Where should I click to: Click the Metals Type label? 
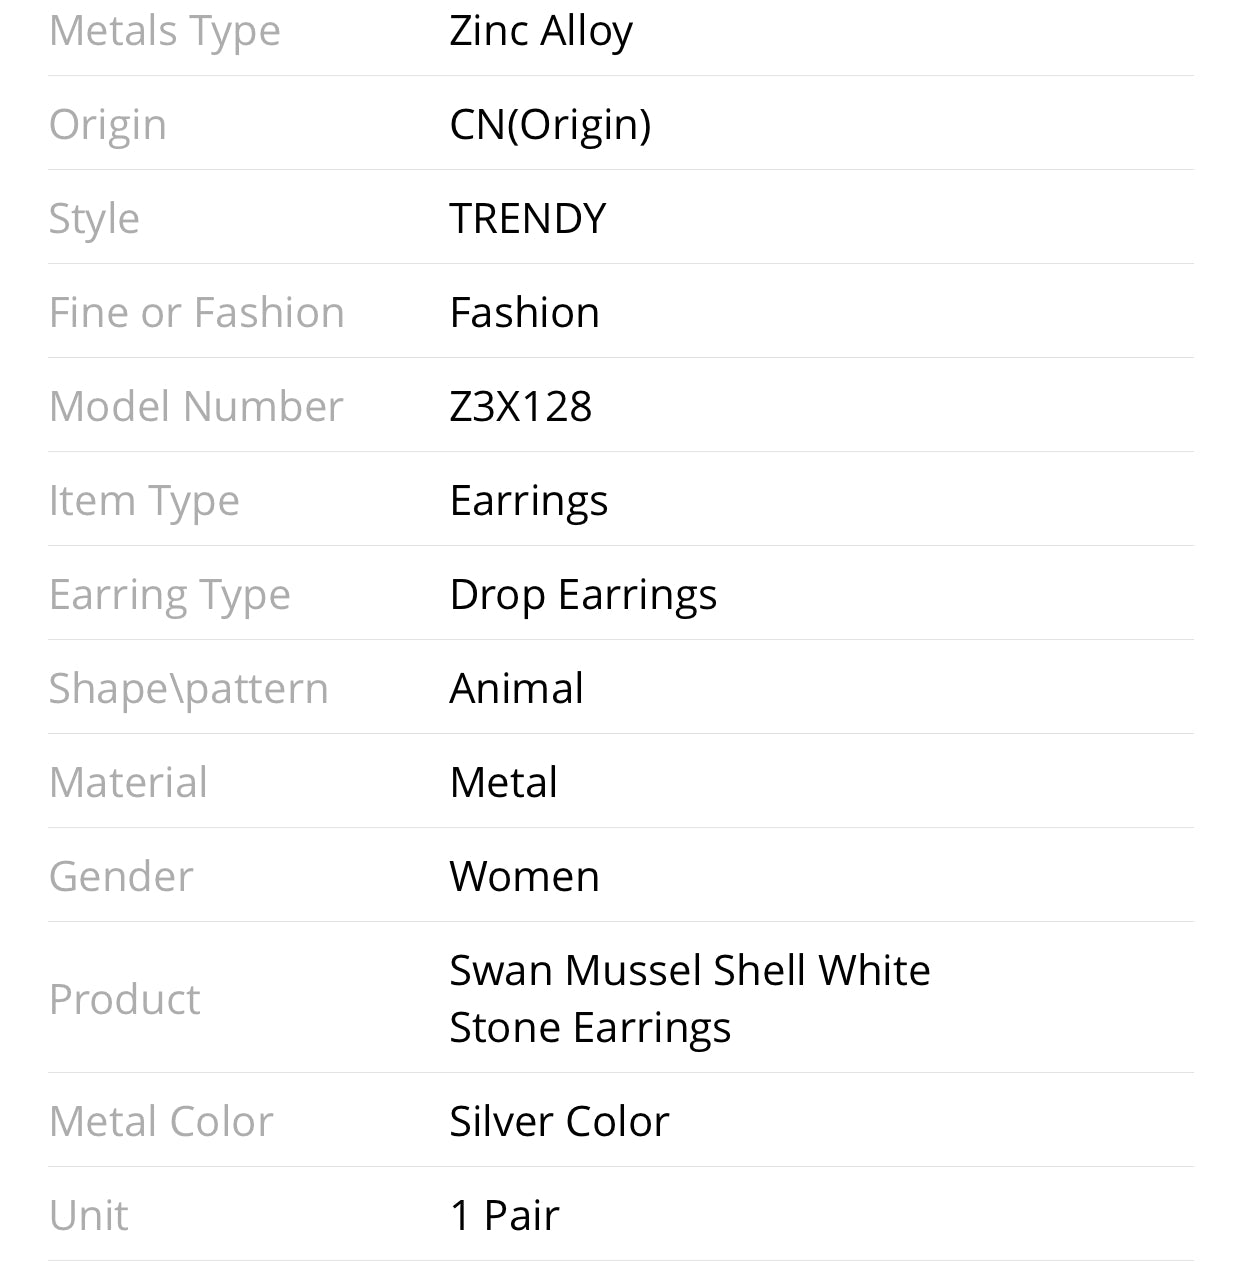pyautogui.click(x=165, y=31)
